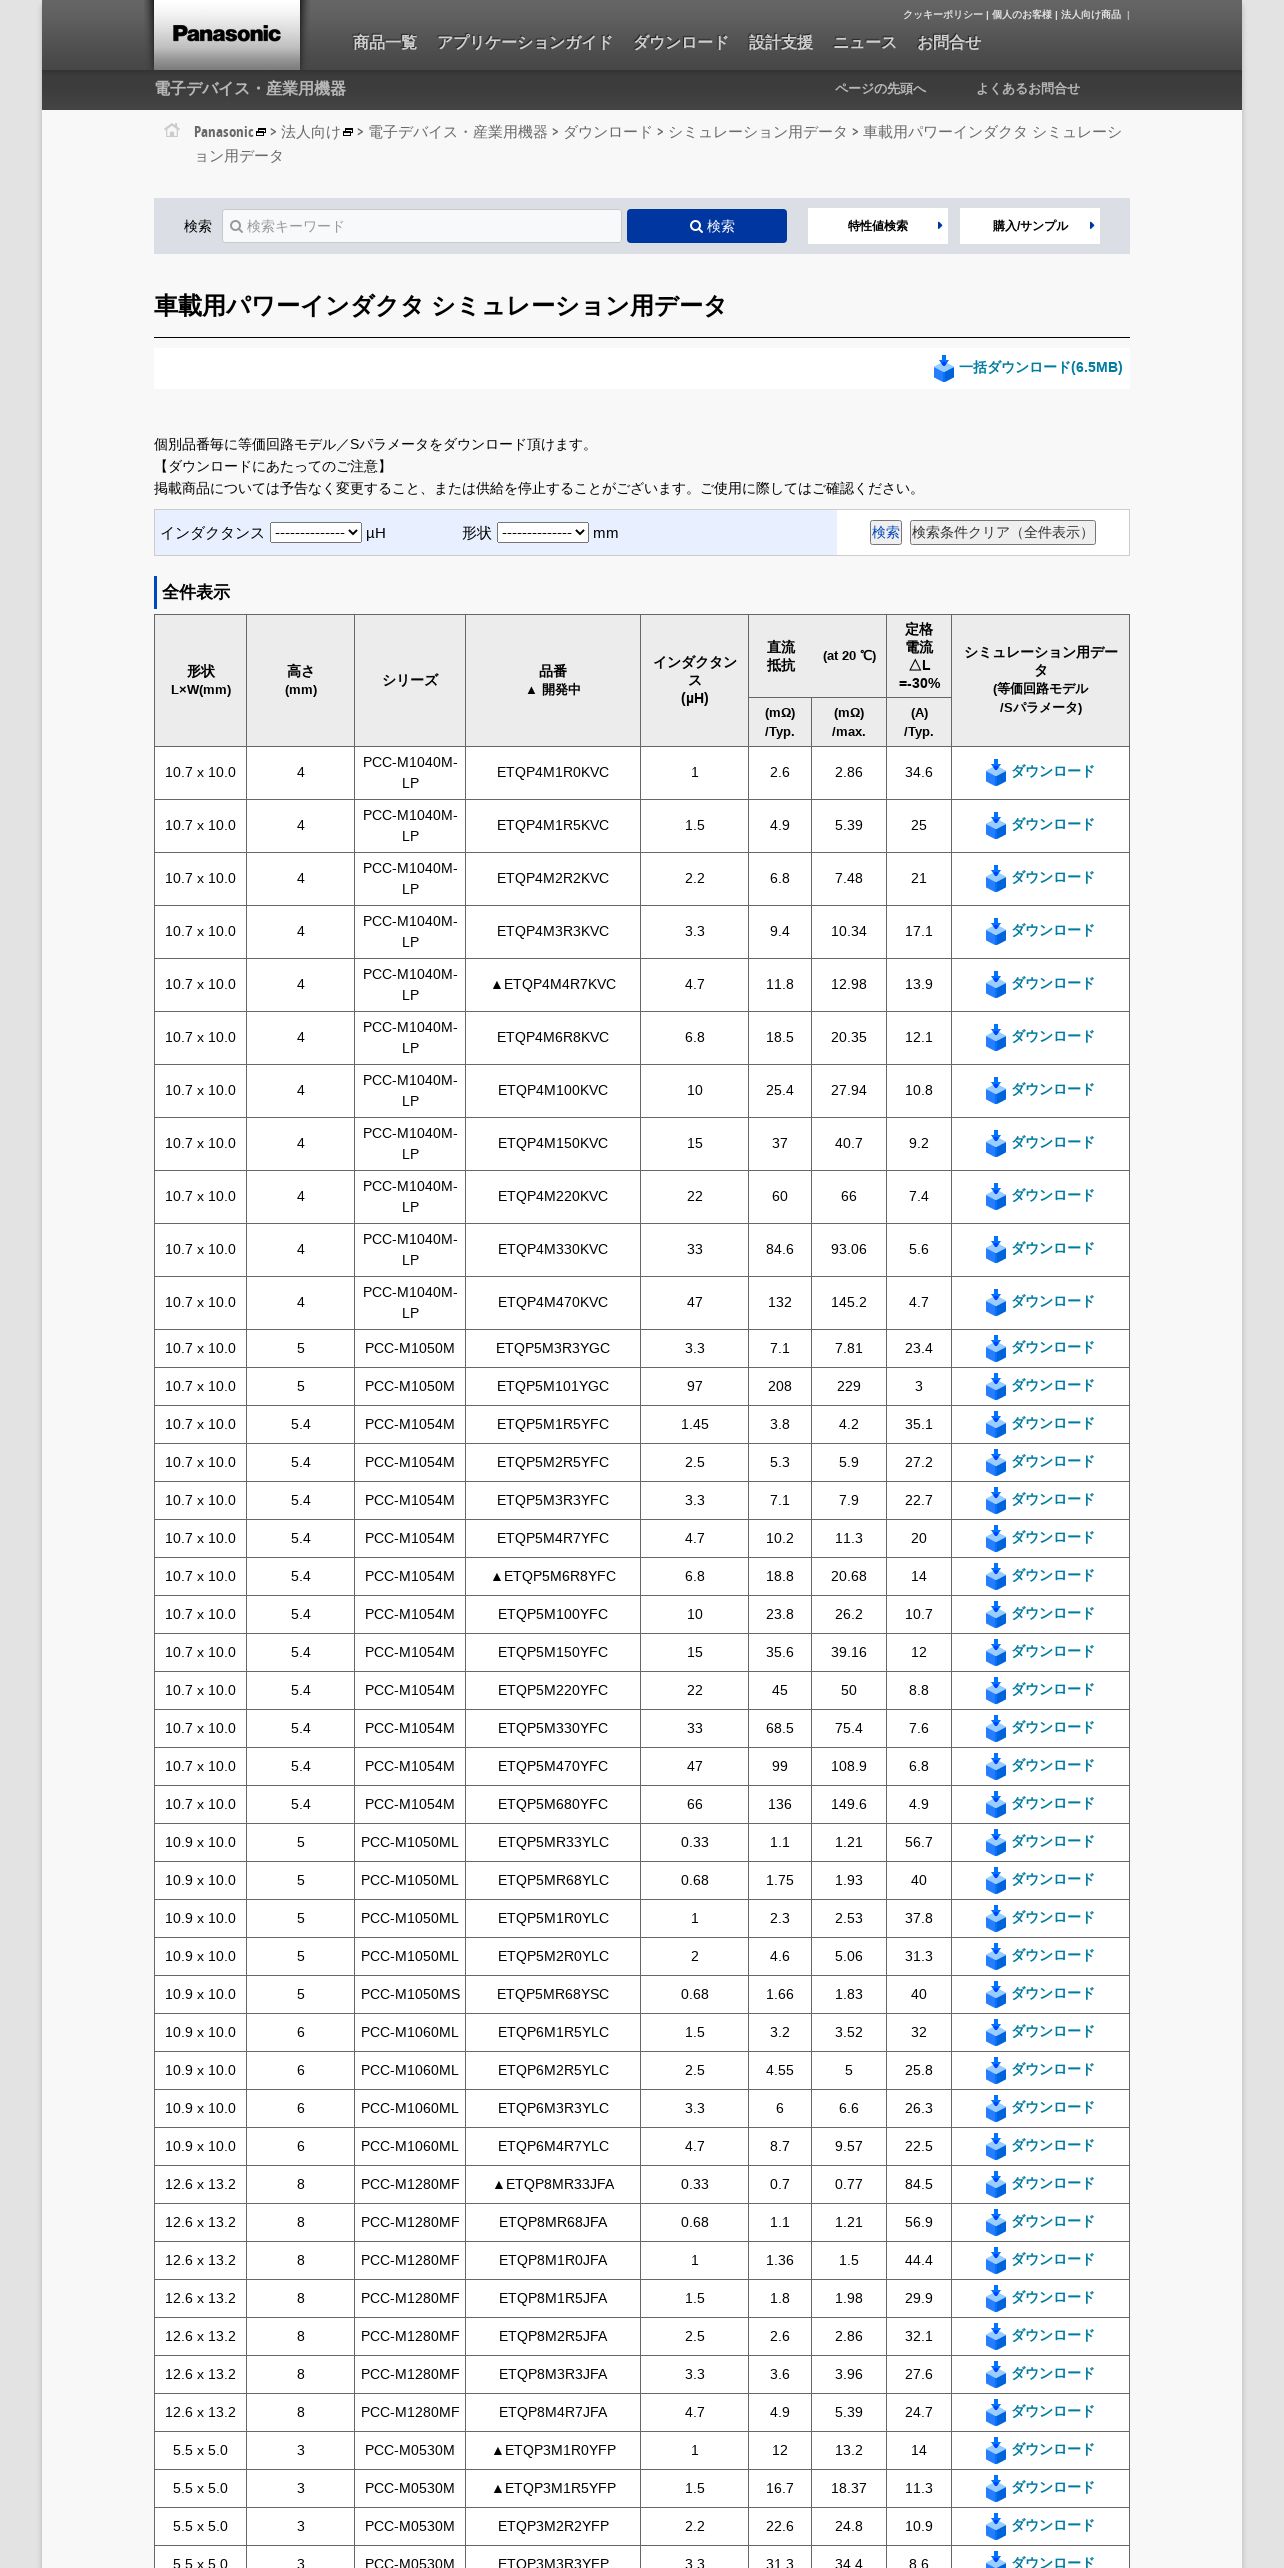Open 商品一覧 in top navigation
Viewport: 1284px width, 2568px height.
[385, 43]
